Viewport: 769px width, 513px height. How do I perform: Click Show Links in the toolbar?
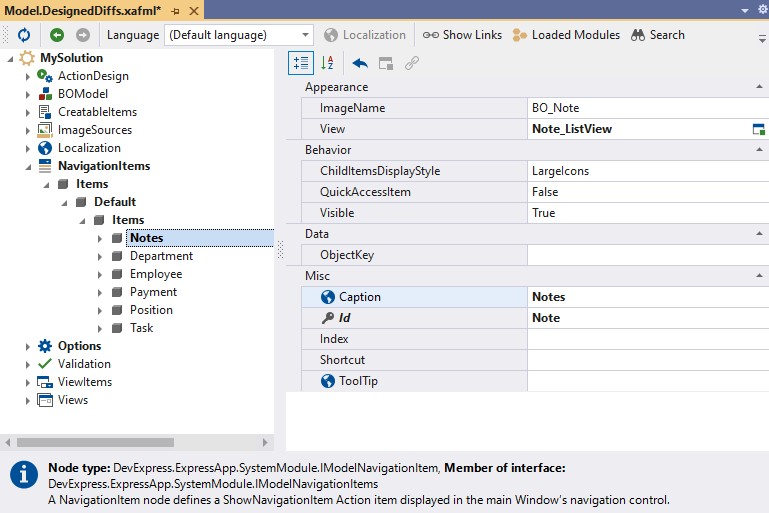coord(462,35)
